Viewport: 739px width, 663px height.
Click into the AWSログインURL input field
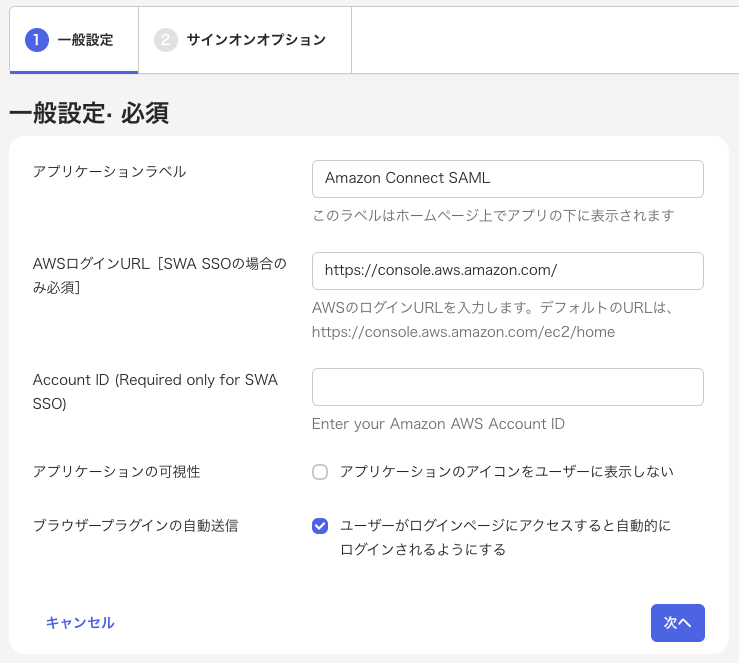(507, 271)
